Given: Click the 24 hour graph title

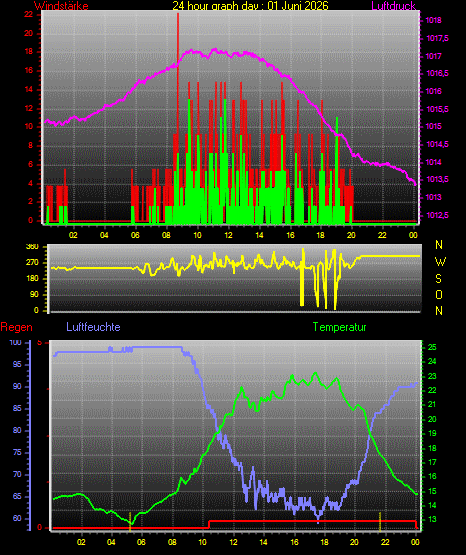Looking at the screenshot, I should [251, 6].
